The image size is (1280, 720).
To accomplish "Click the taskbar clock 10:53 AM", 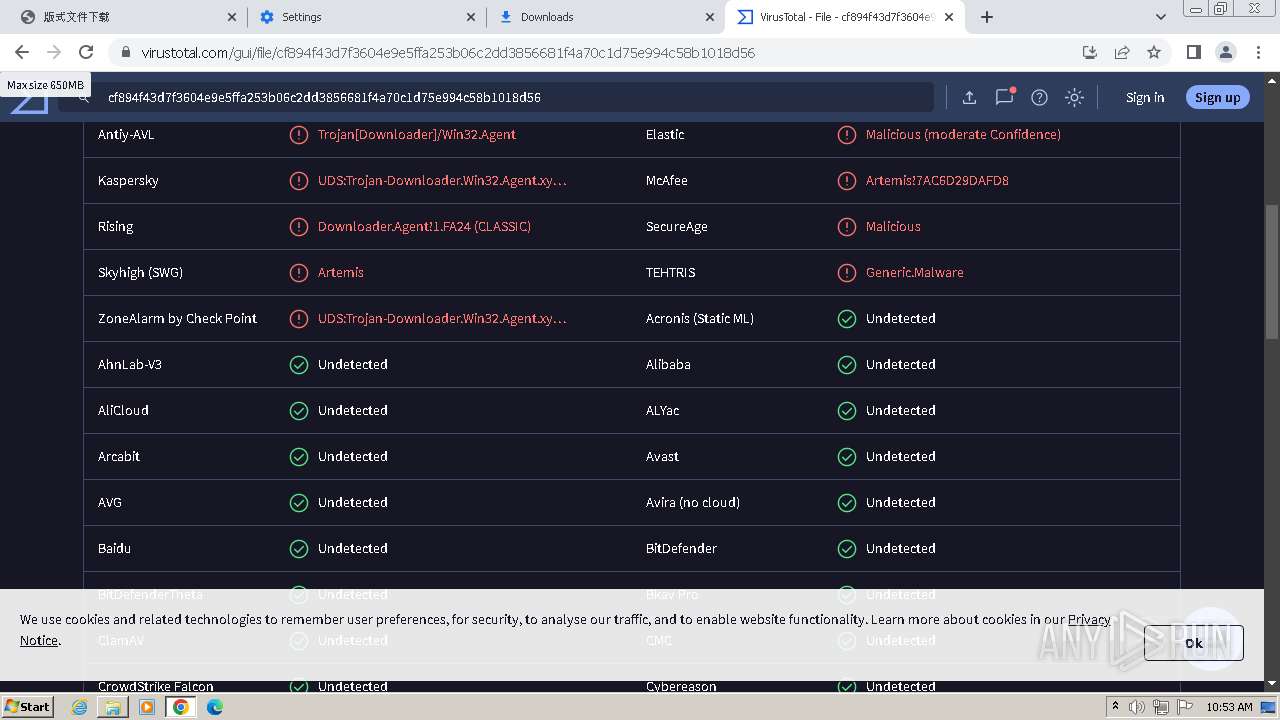I will (1229, 707).
